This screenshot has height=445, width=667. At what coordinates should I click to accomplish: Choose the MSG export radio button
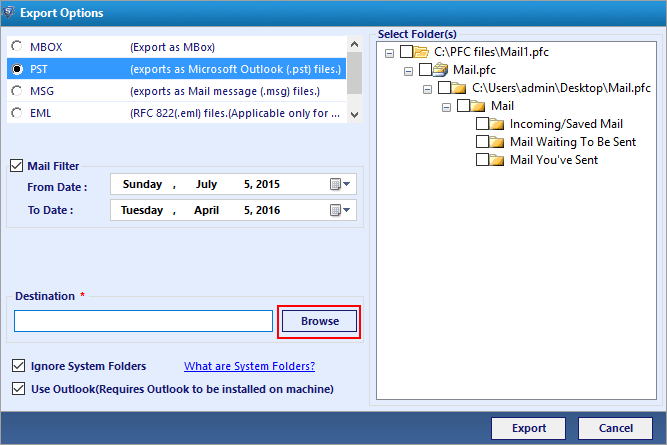(x=17, y=91)
